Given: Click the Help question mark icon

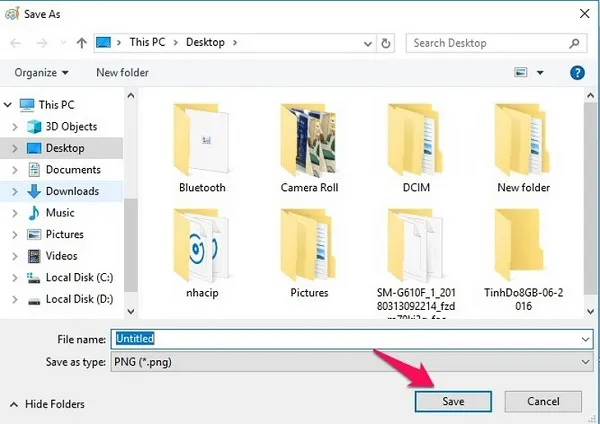Looking at the screenshot, I should pos(577,73).
